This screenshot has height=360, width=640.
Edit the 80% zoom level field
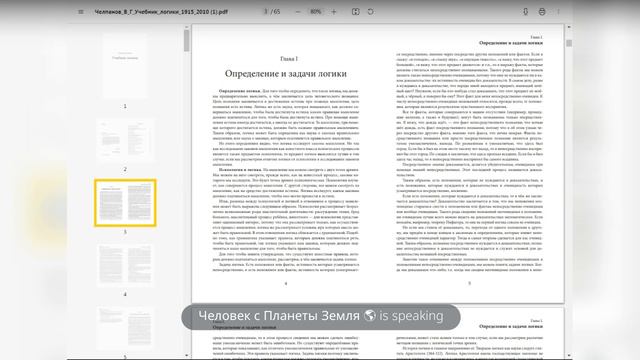tap(316, 12)
